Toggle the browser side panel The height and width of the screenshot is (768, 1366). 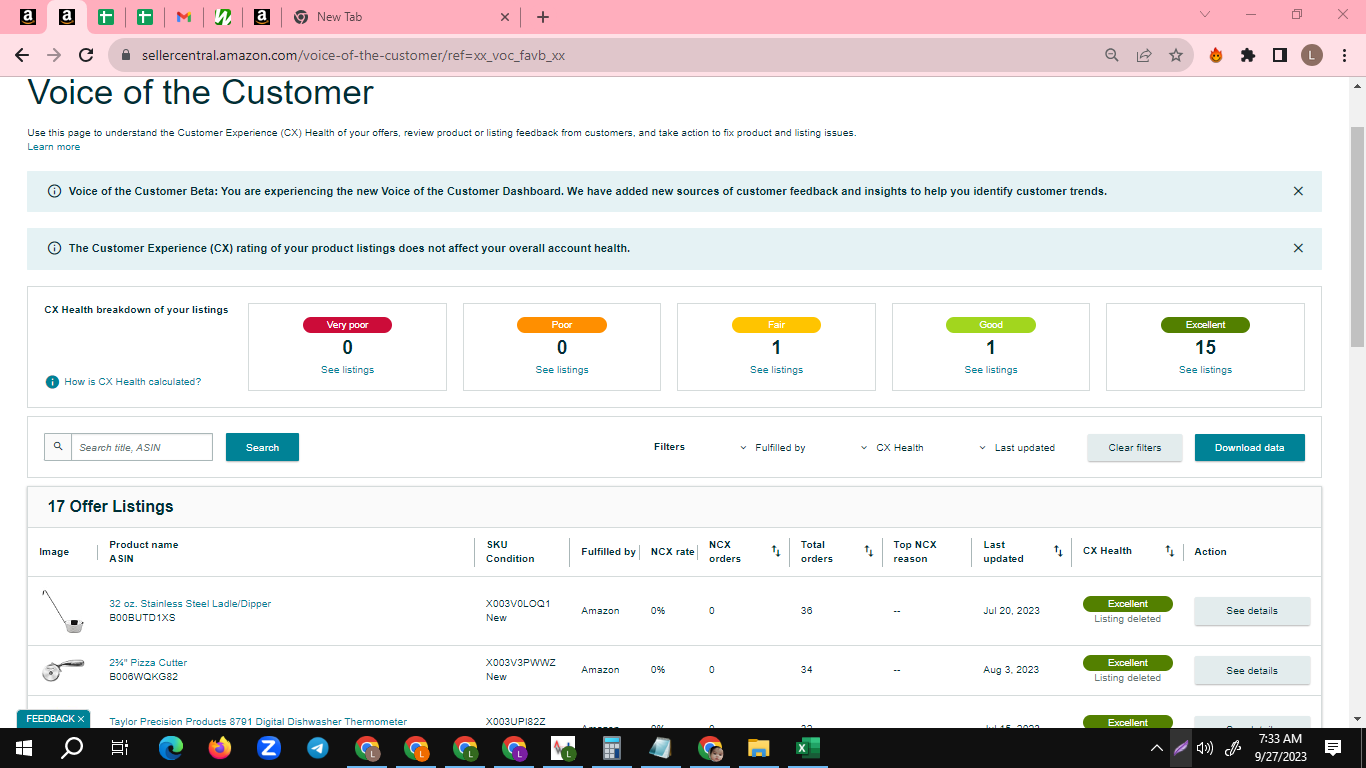(1280, 56)
